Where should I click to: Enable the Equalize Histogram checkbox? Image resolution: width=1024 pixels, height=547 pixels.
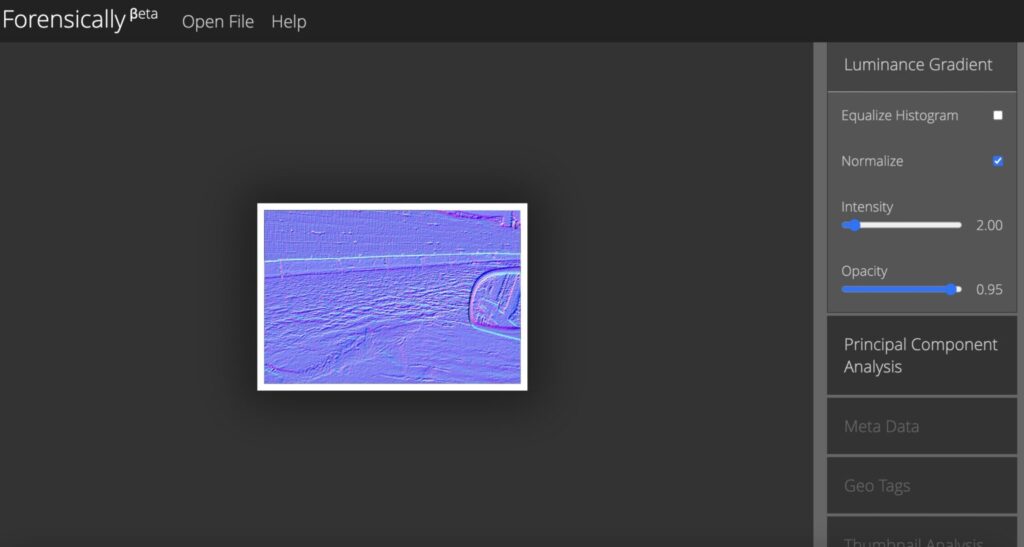tap(997, 116)
